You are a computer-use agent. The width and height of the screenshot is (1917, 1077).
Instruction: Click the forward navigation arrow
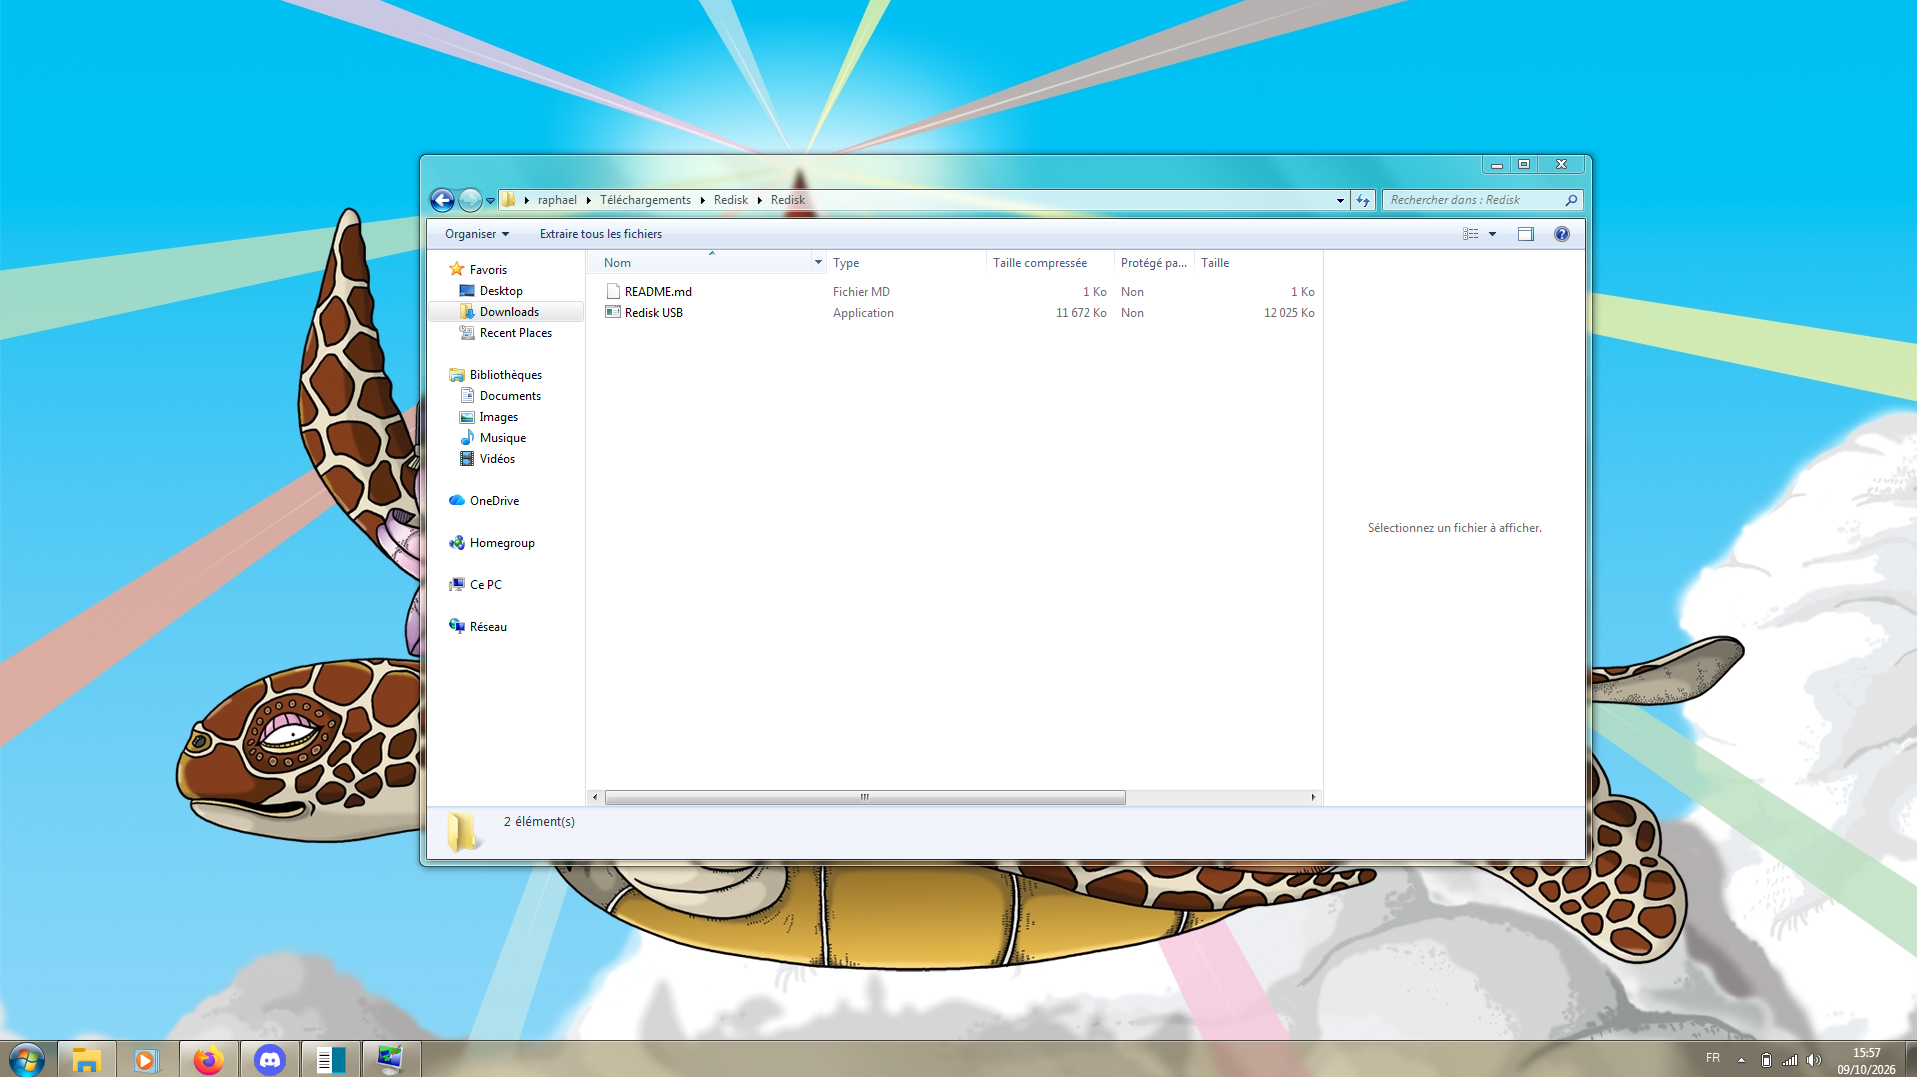click(470, 200)
